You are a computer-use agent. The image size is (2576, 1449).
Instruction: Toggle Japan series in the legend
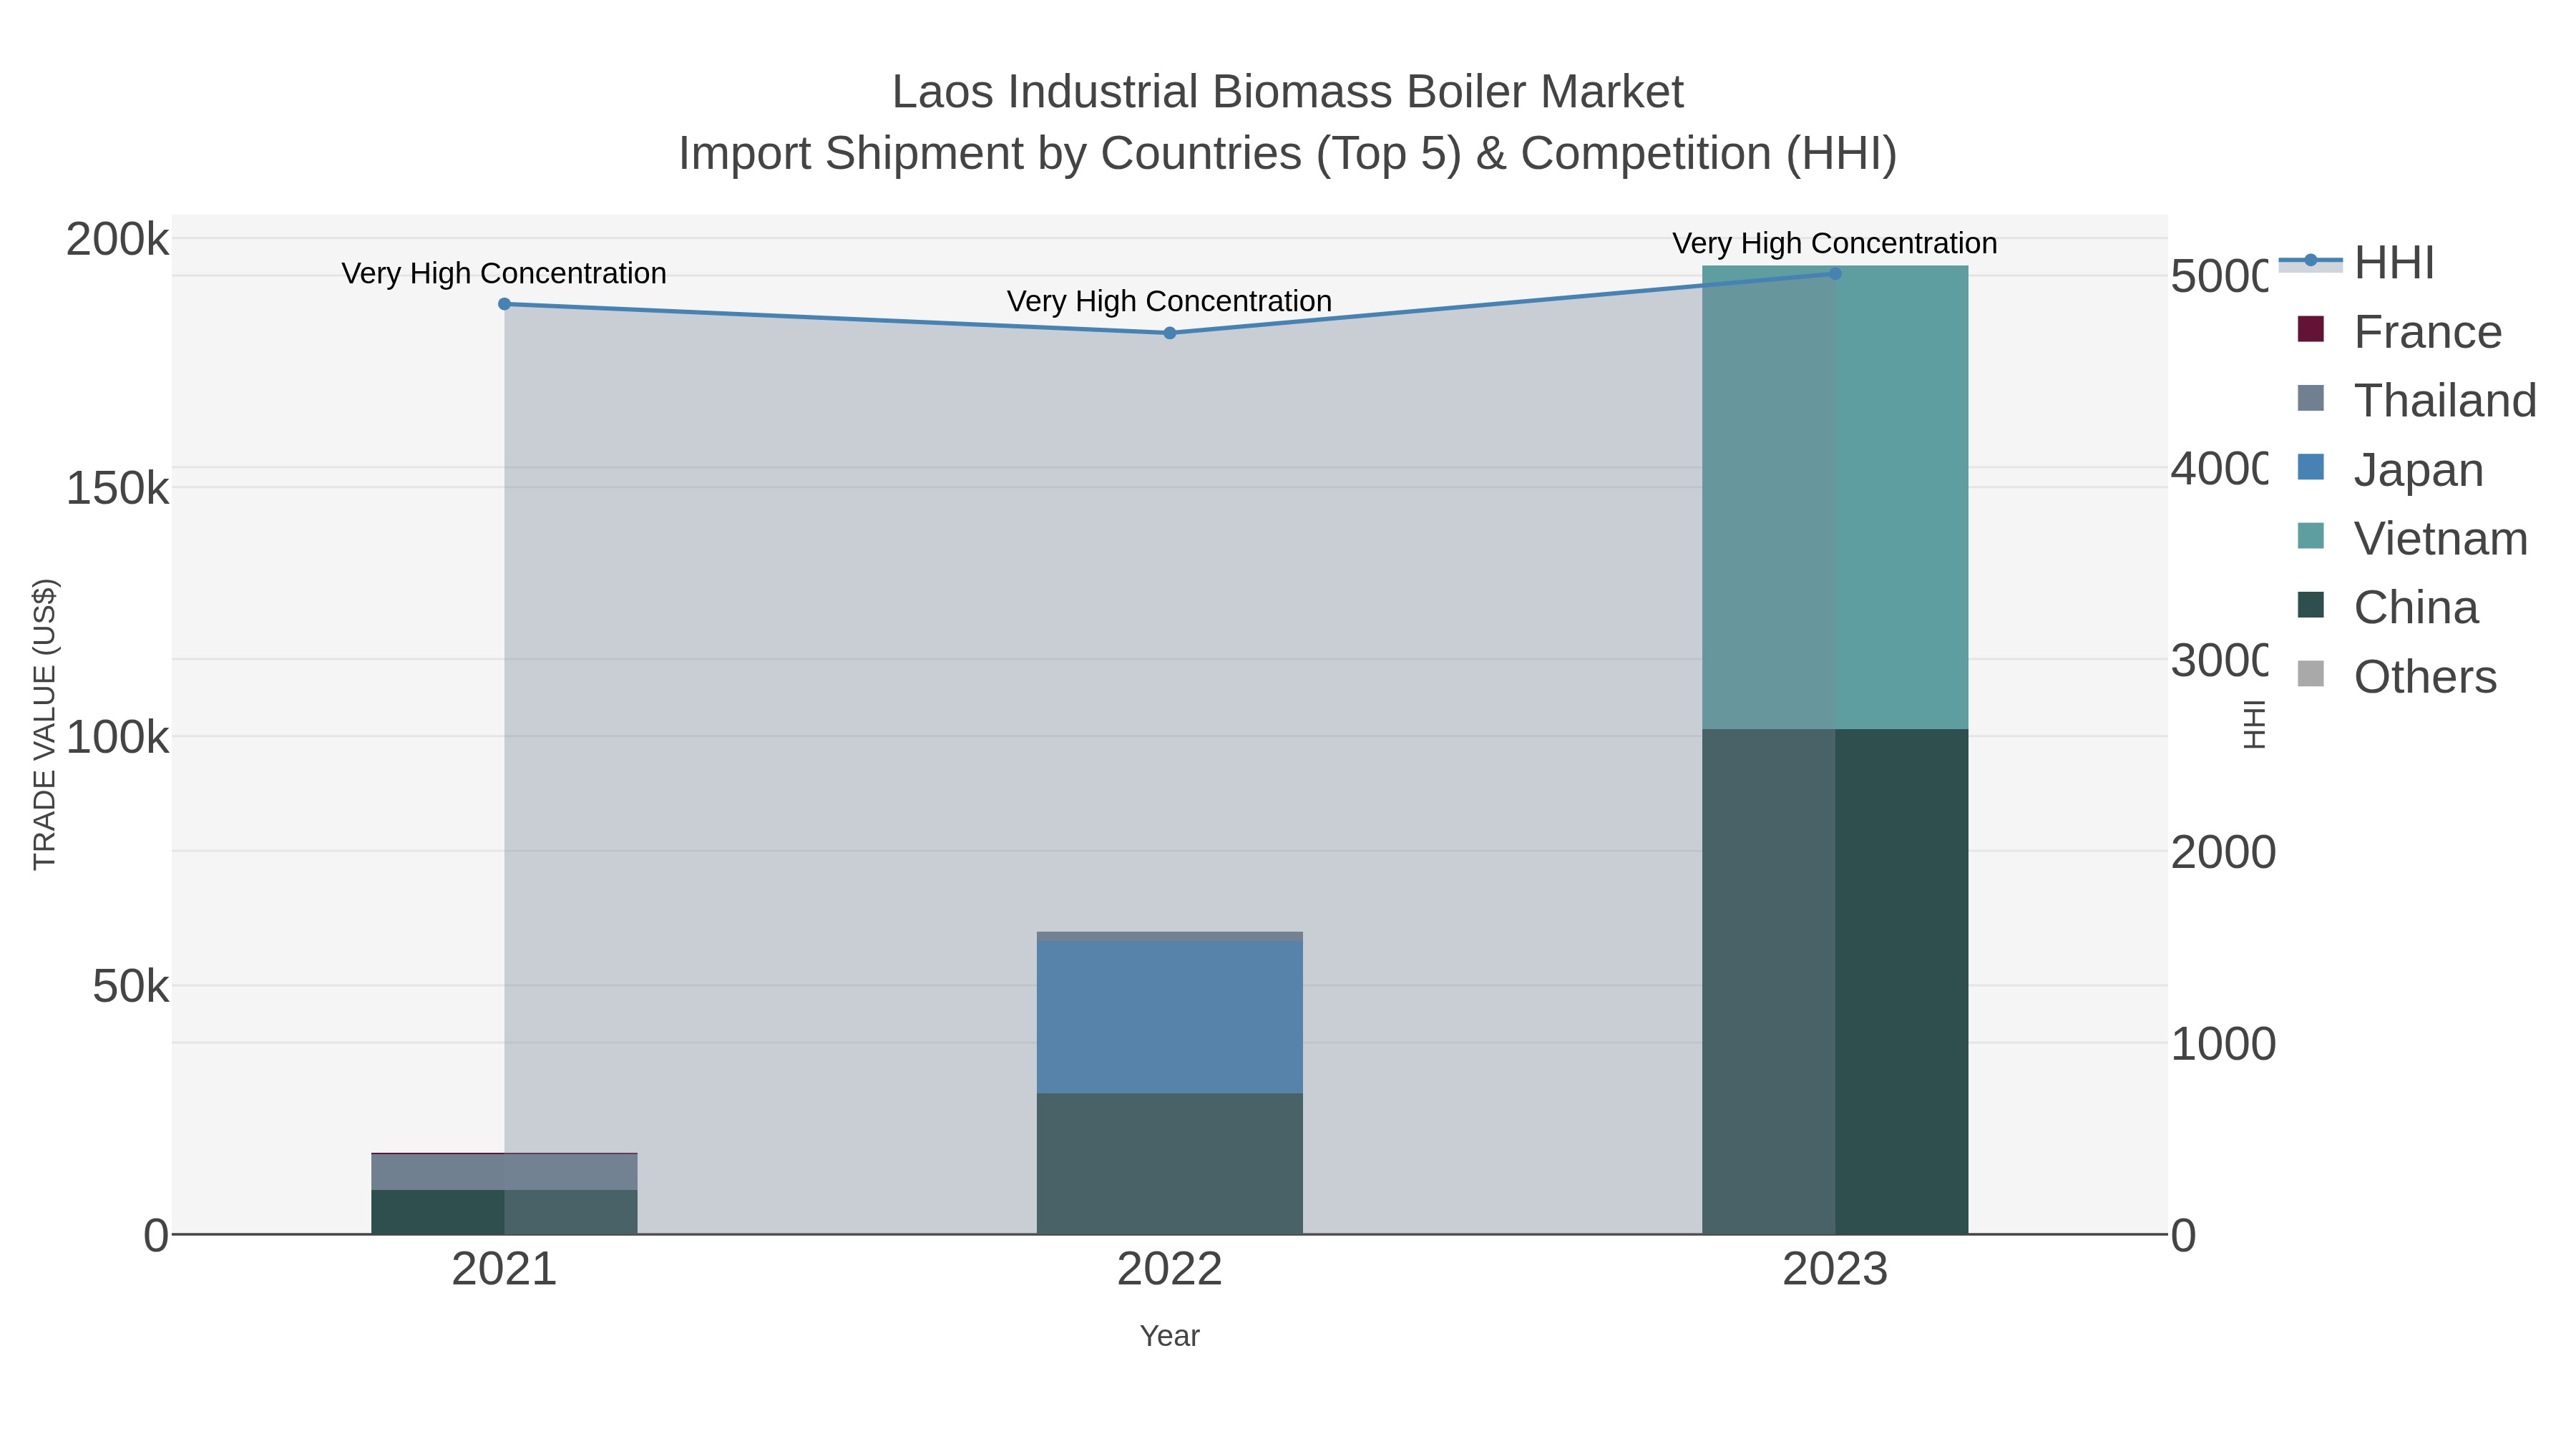coord(2391,470)
